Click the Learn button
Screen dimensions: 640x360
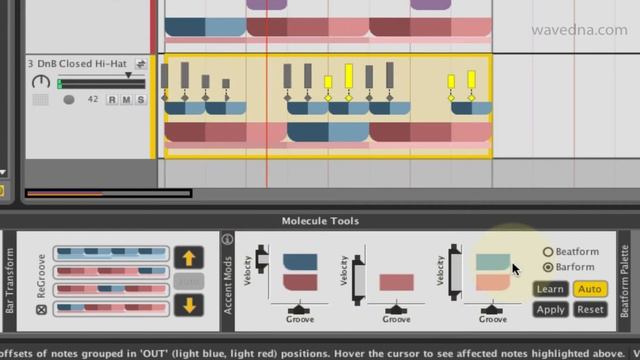(550, 289)
